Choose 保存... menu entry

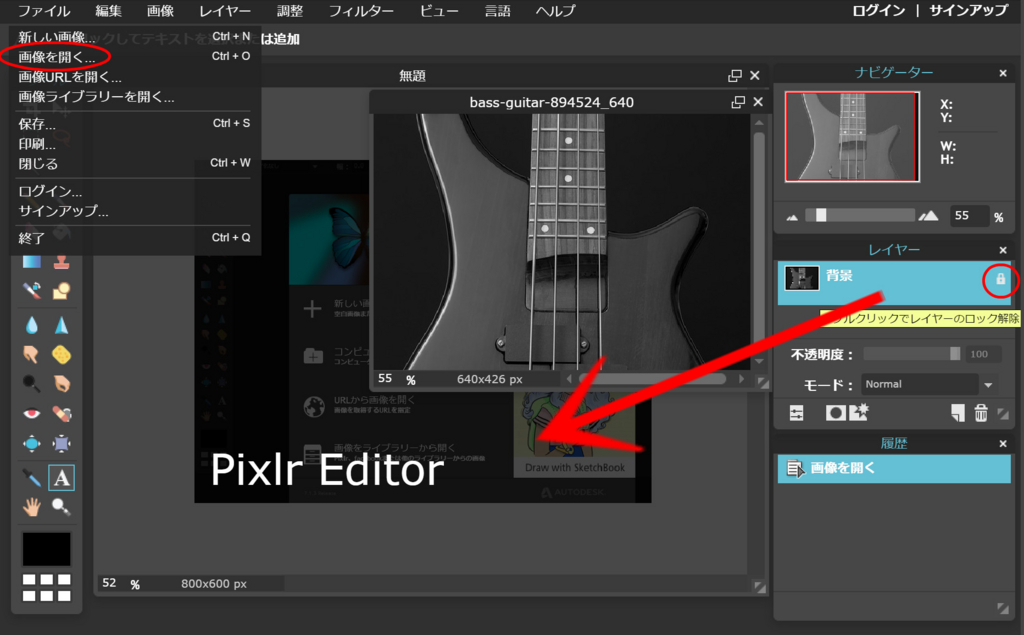click(134, 123)
